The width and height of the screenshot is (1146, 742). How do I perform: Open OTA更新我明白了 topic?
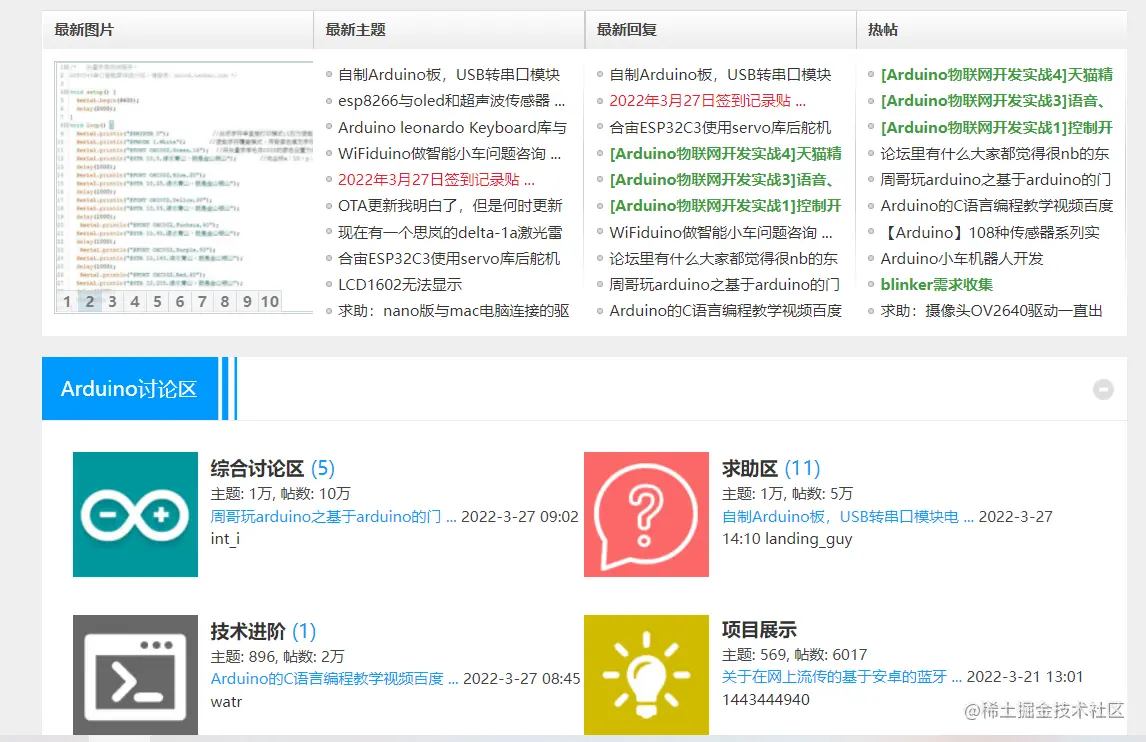pyautogui.click(x=450, y=205)
